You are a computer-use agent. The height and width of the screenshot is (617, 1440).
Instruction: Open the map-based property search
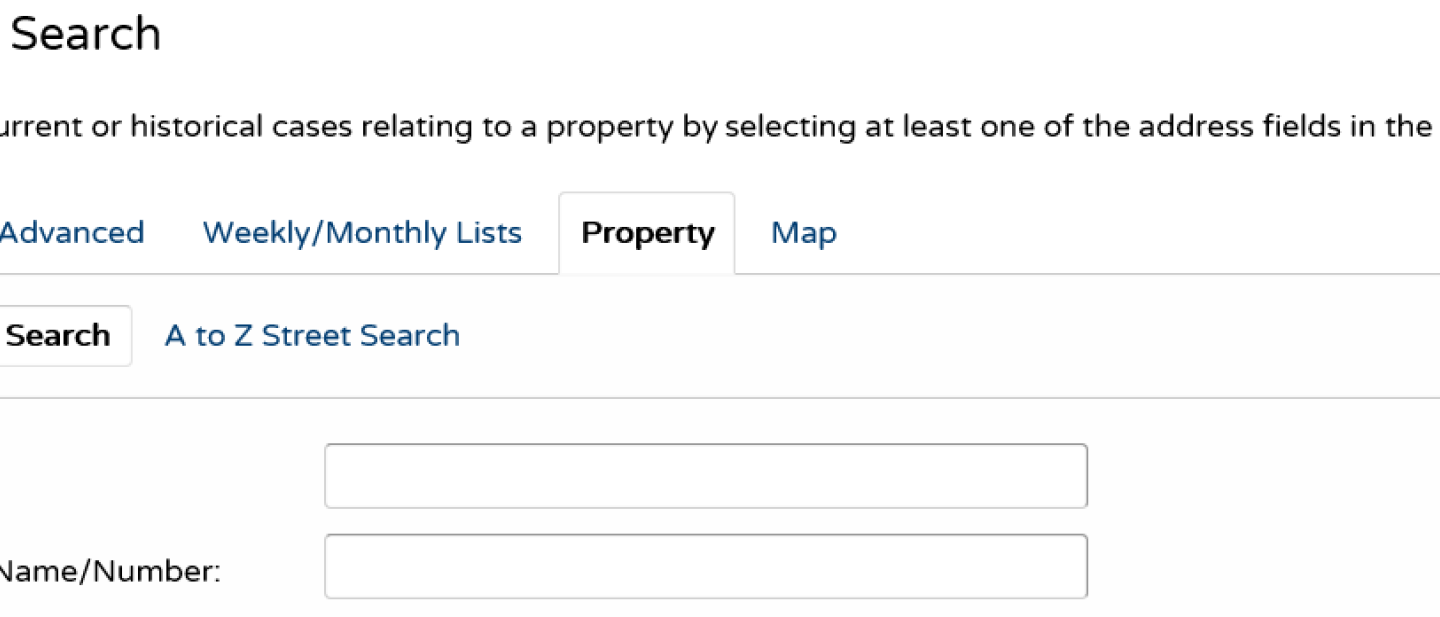[803, 232]
